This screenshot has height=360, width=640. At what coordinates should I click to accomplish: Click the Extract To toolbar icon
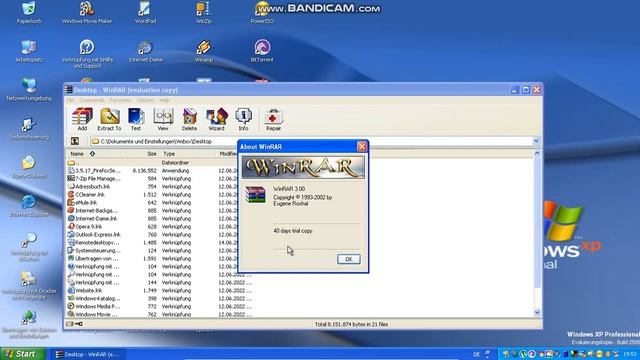[x=109, y=119]
